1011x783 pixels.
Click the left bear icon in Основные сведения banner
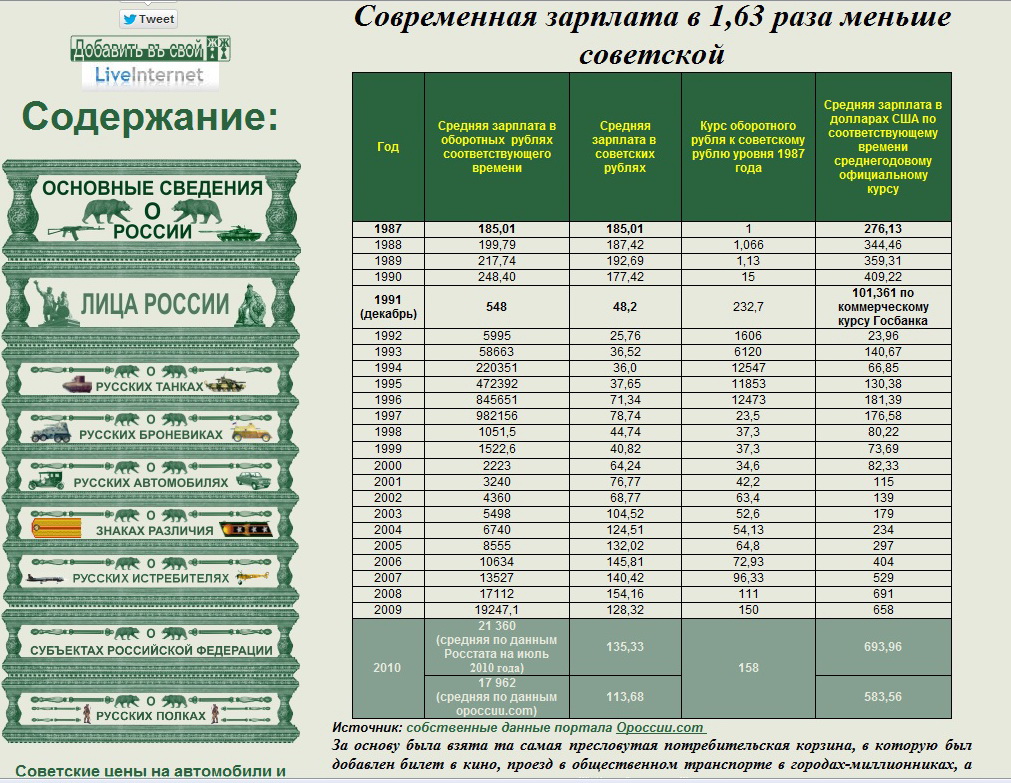coord(107,210)
